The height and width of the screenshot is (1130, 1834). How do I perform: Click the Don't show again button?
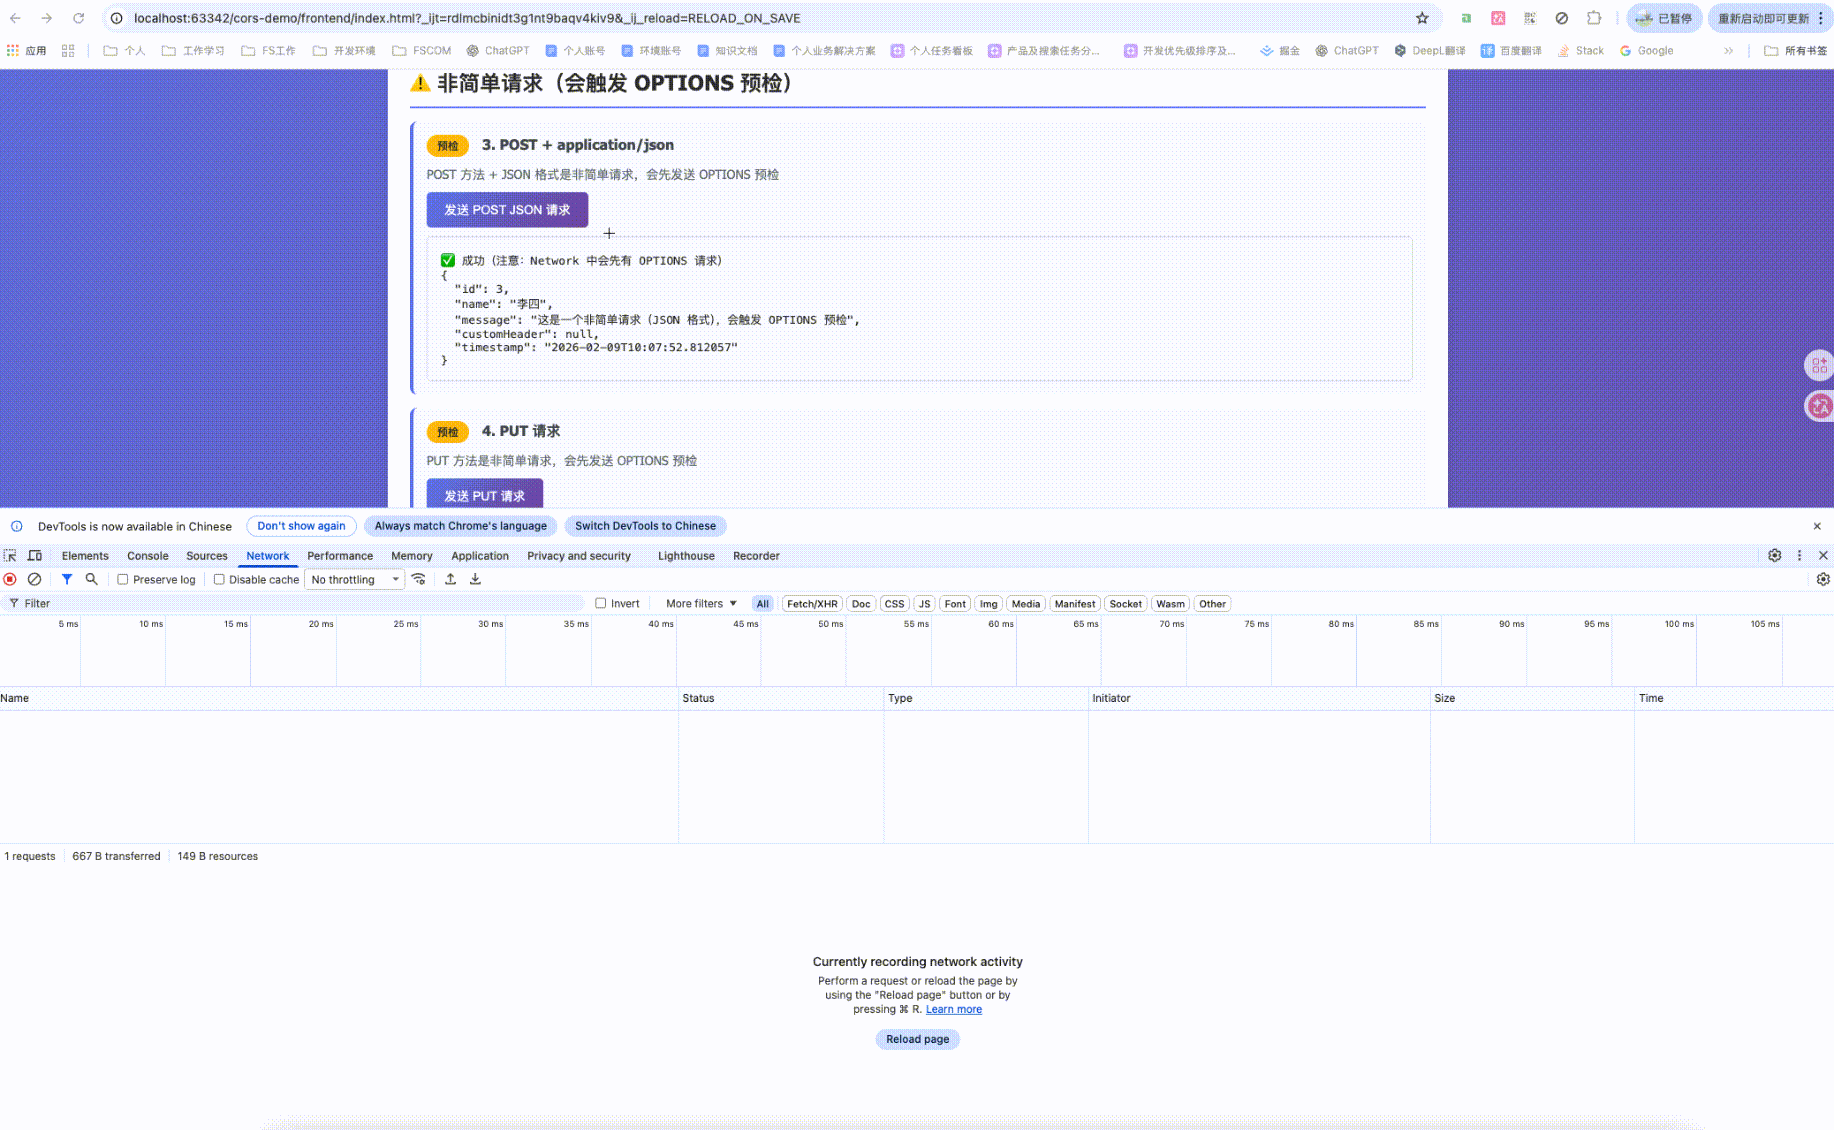[301, 526]
